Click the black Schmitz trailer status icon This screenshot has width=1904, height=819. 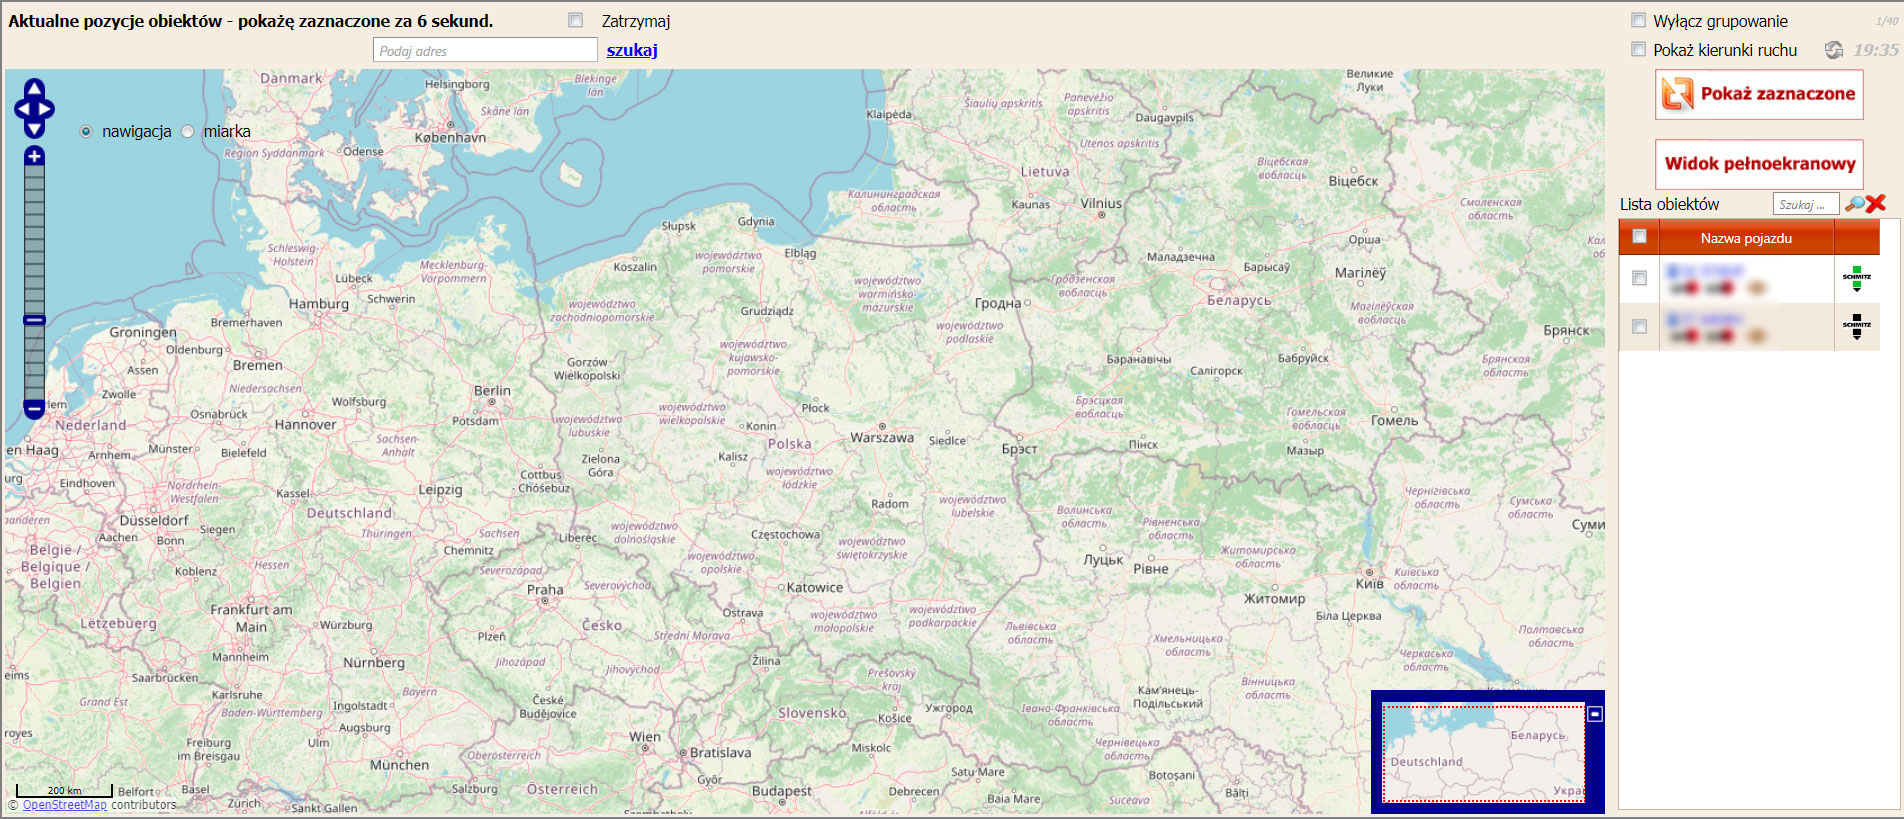pos(1857,326)
